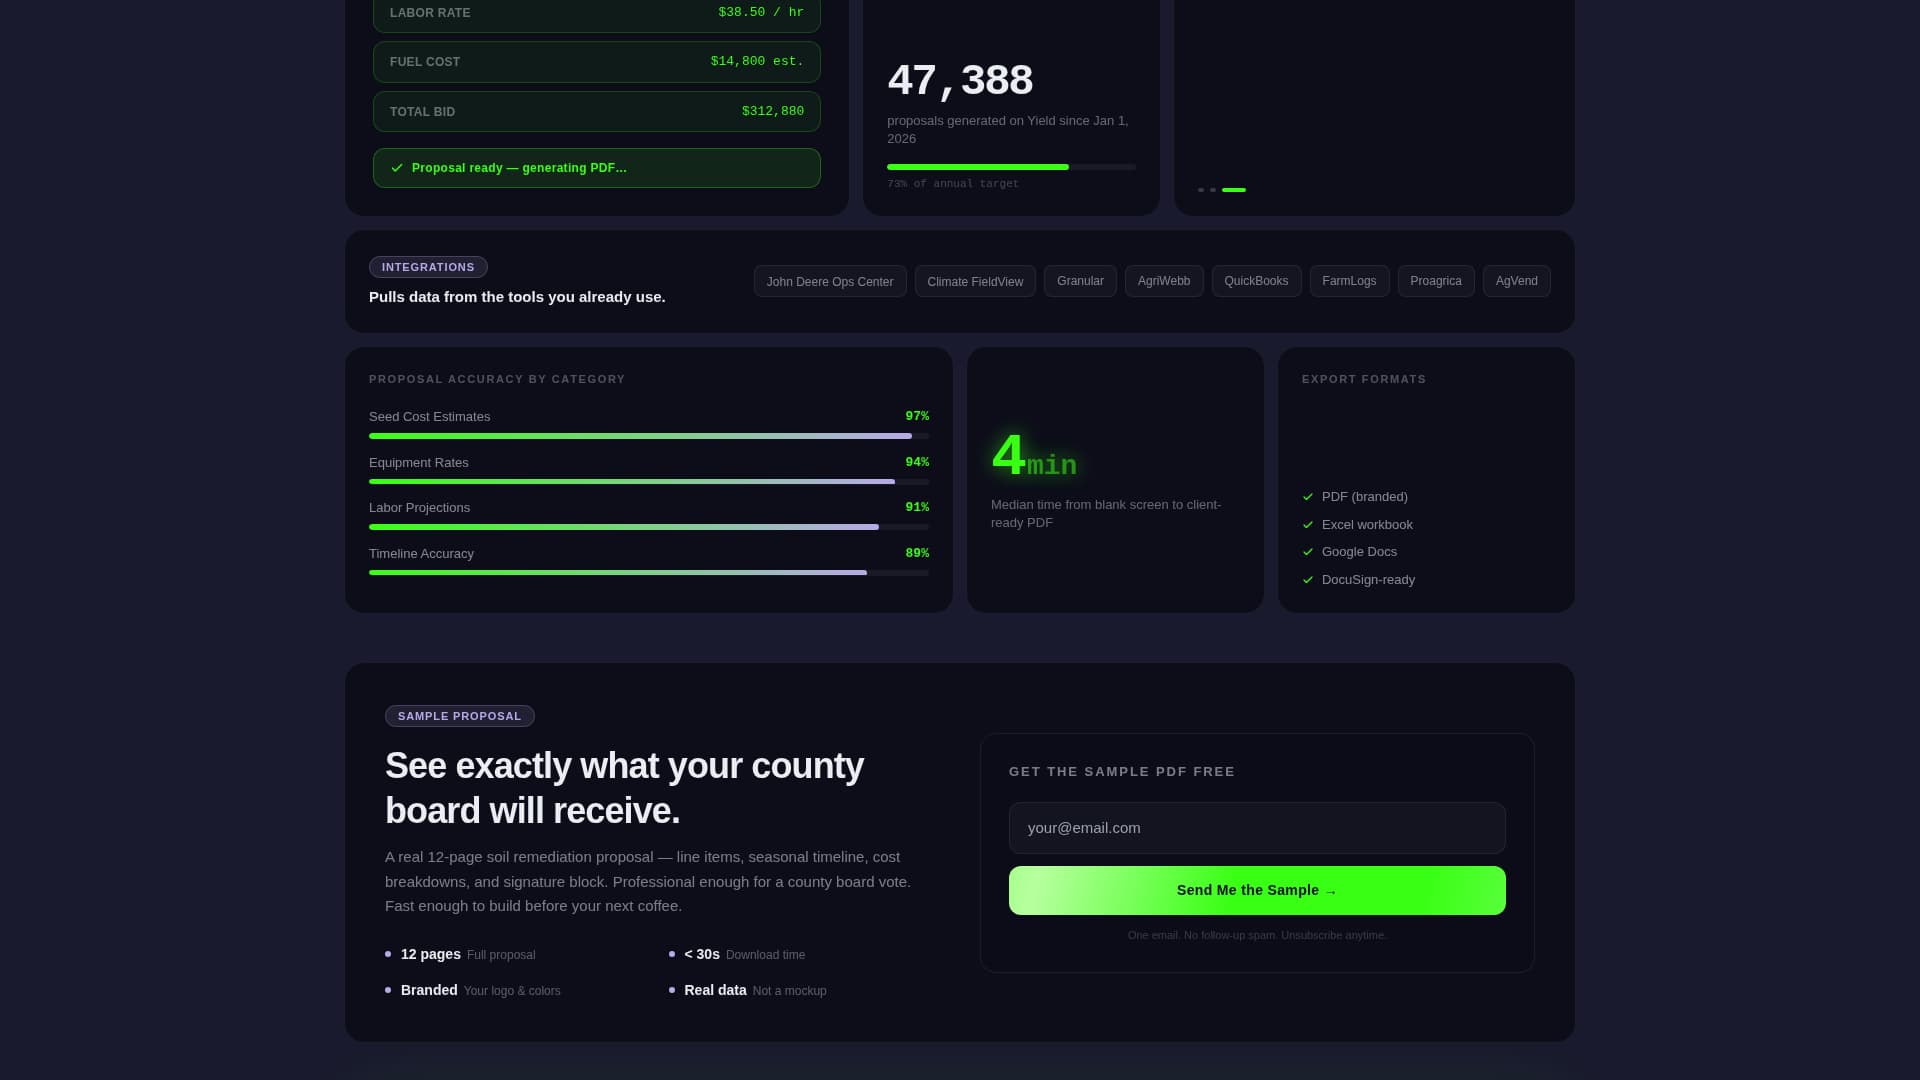Image resolution: width=1920 pixels, height=1080 pixels.
Task: Click the checkmark icon beside Proposal ready
Action: 397,168
